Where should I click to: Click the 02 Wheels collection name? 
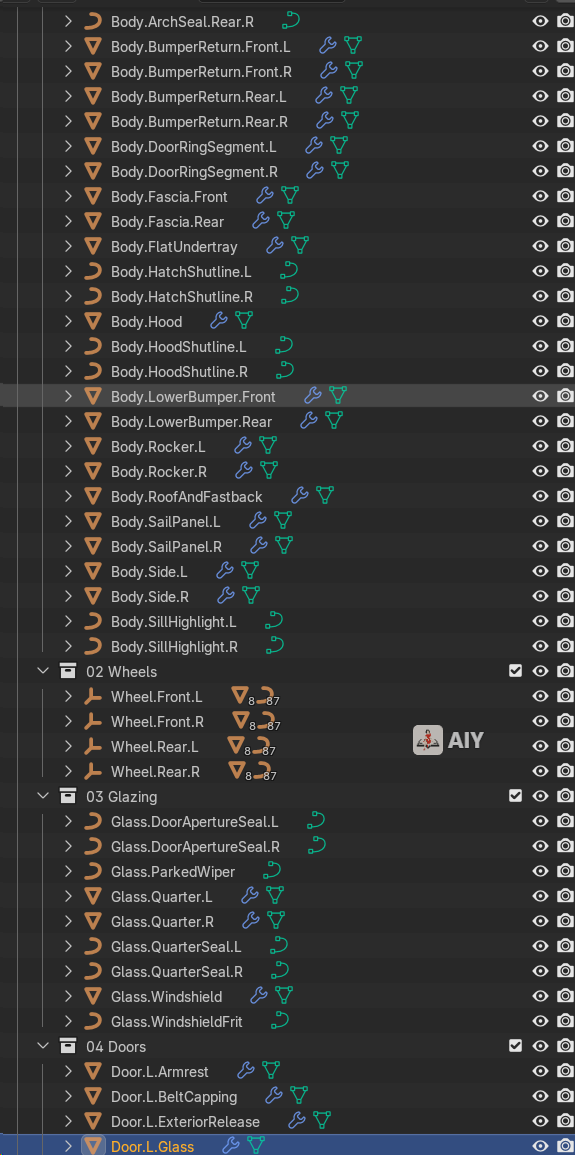pos(121,672)
